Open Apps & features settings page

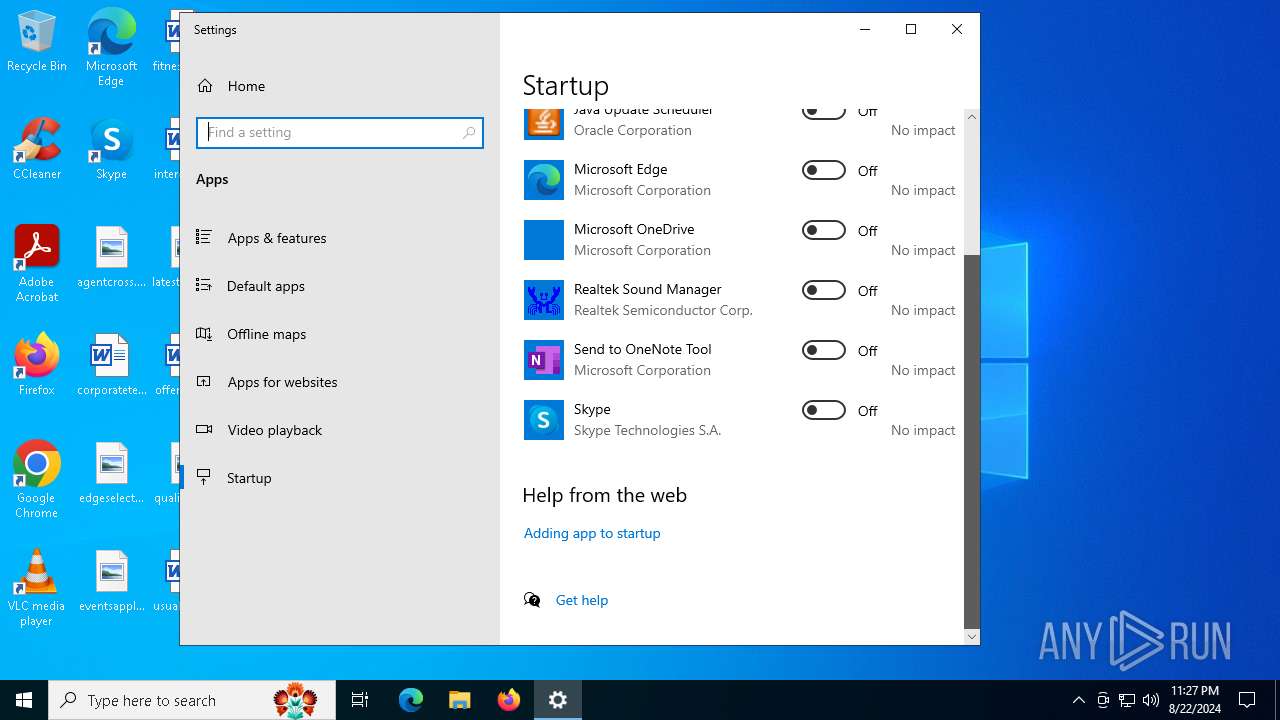point(340,238)
